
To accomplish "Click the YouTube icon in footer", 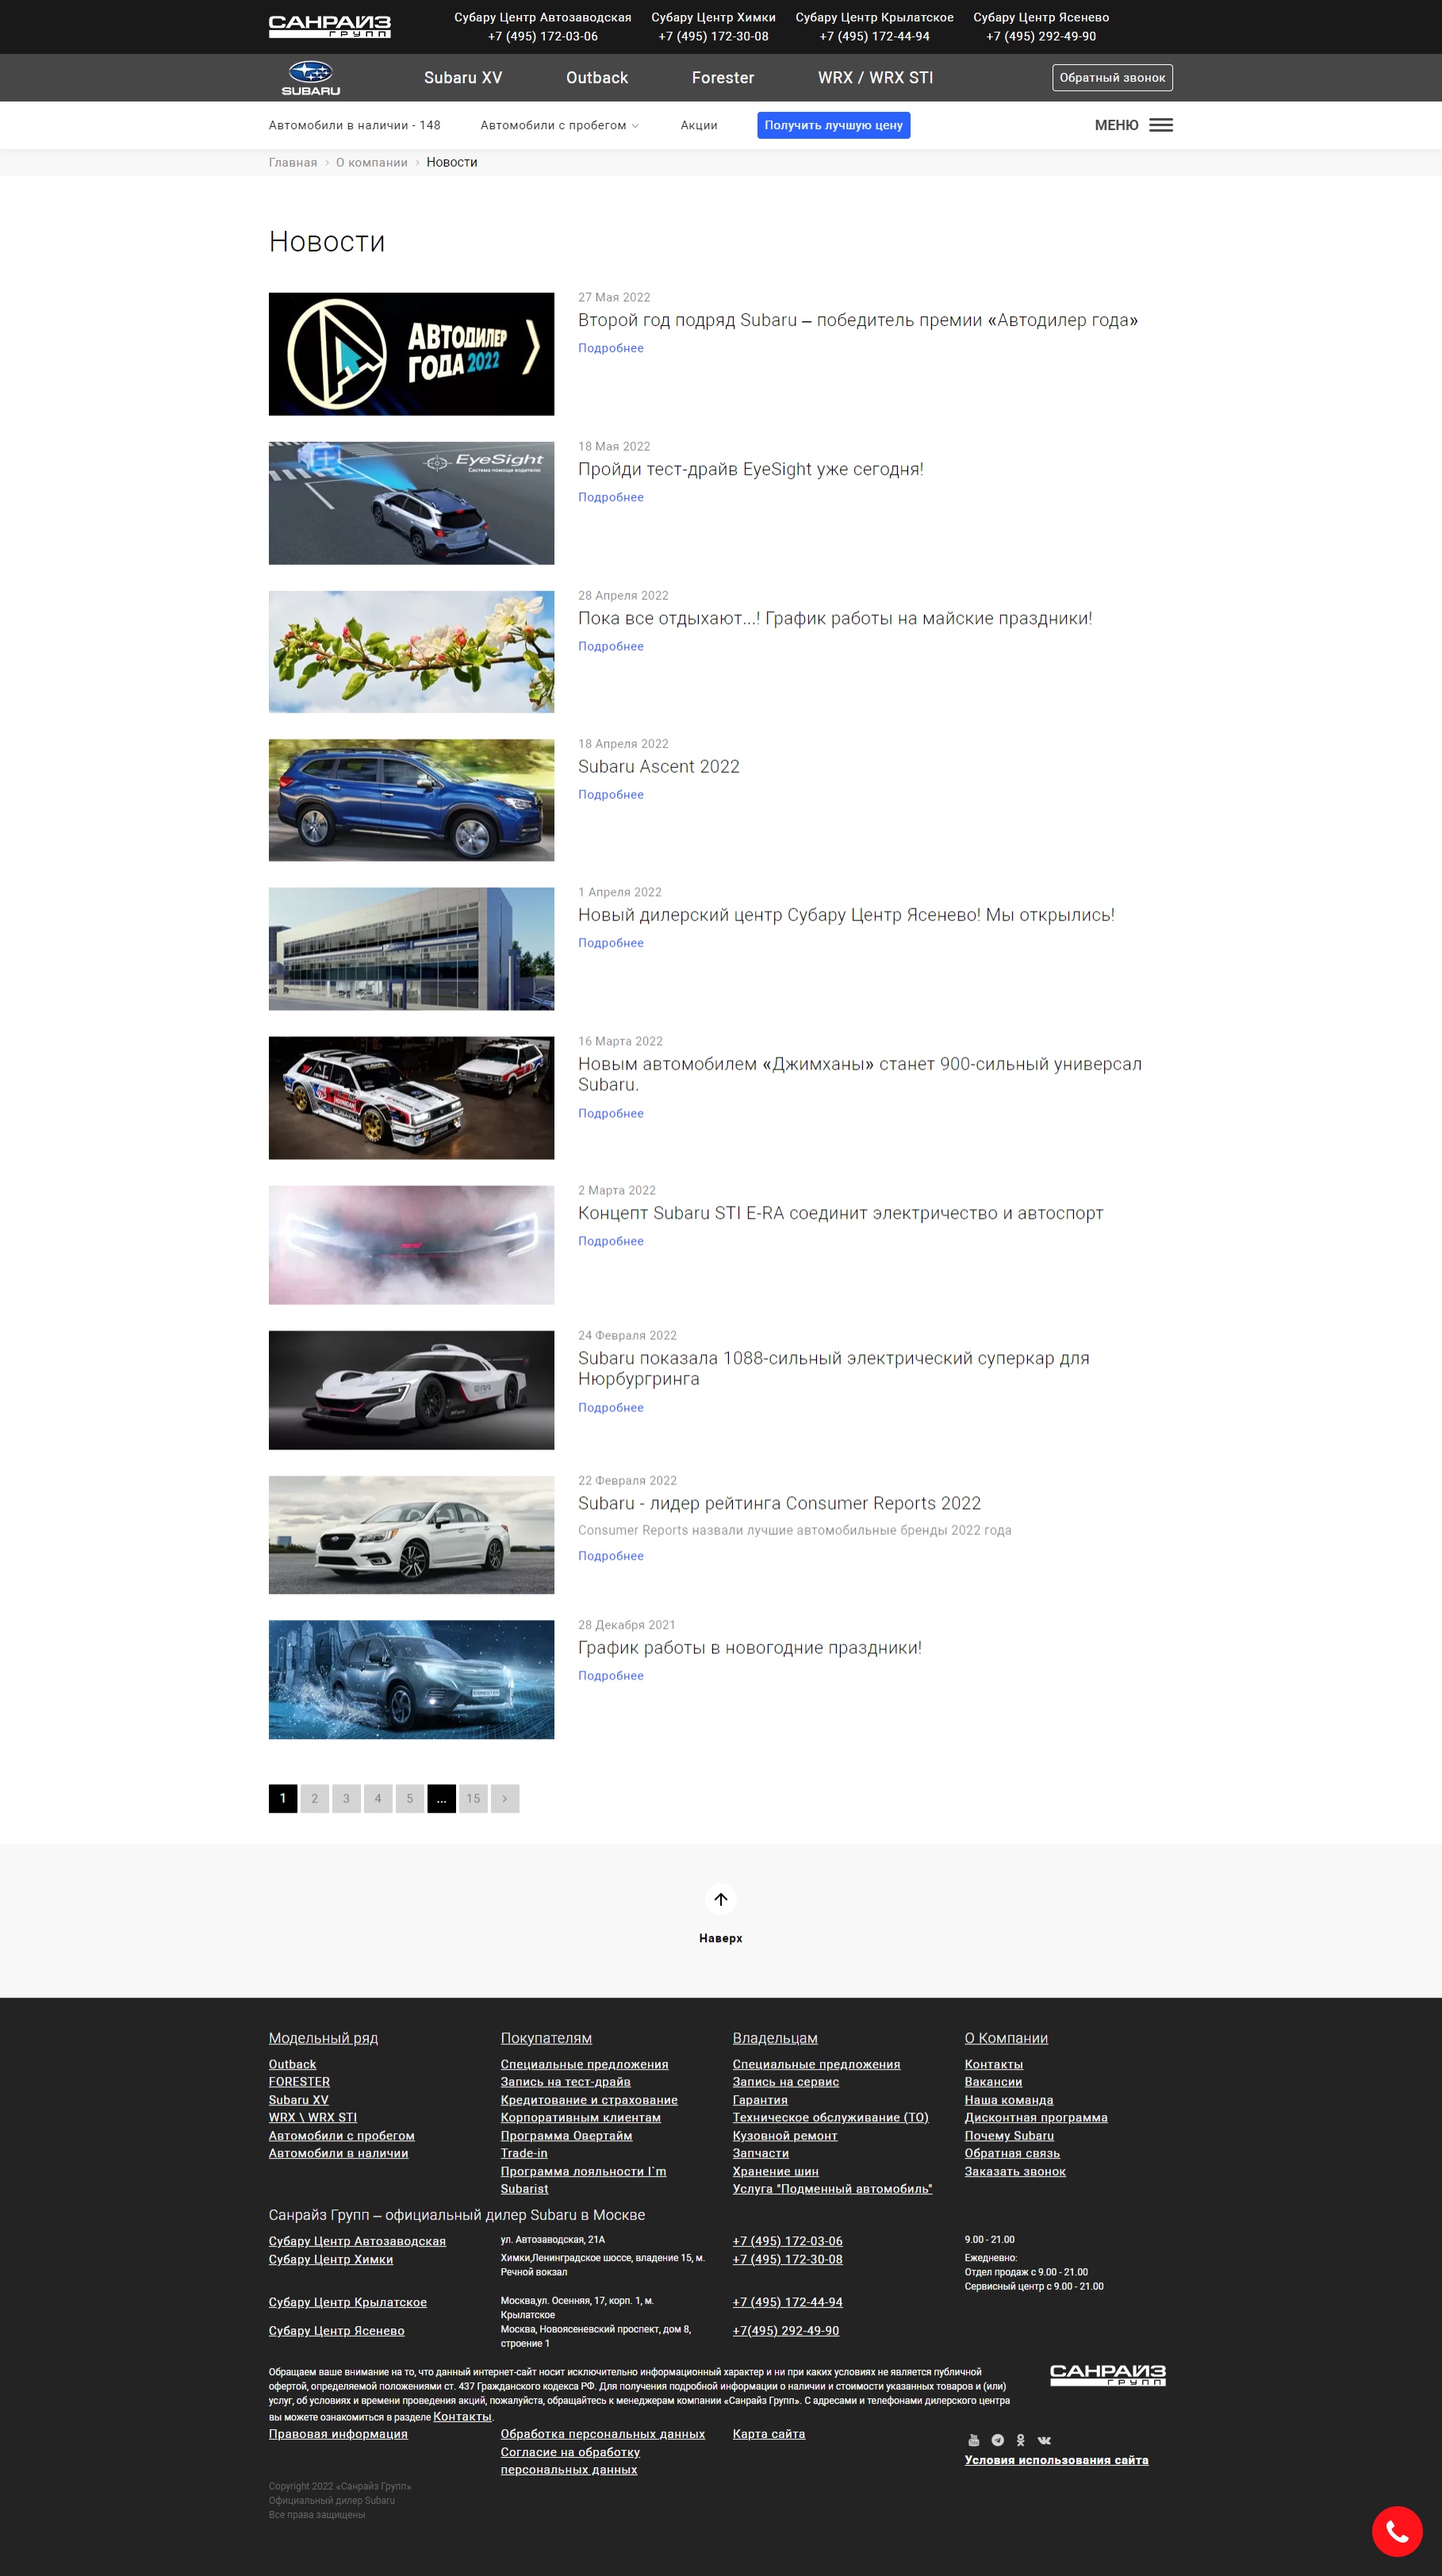I will click(x=973, y=2440).
